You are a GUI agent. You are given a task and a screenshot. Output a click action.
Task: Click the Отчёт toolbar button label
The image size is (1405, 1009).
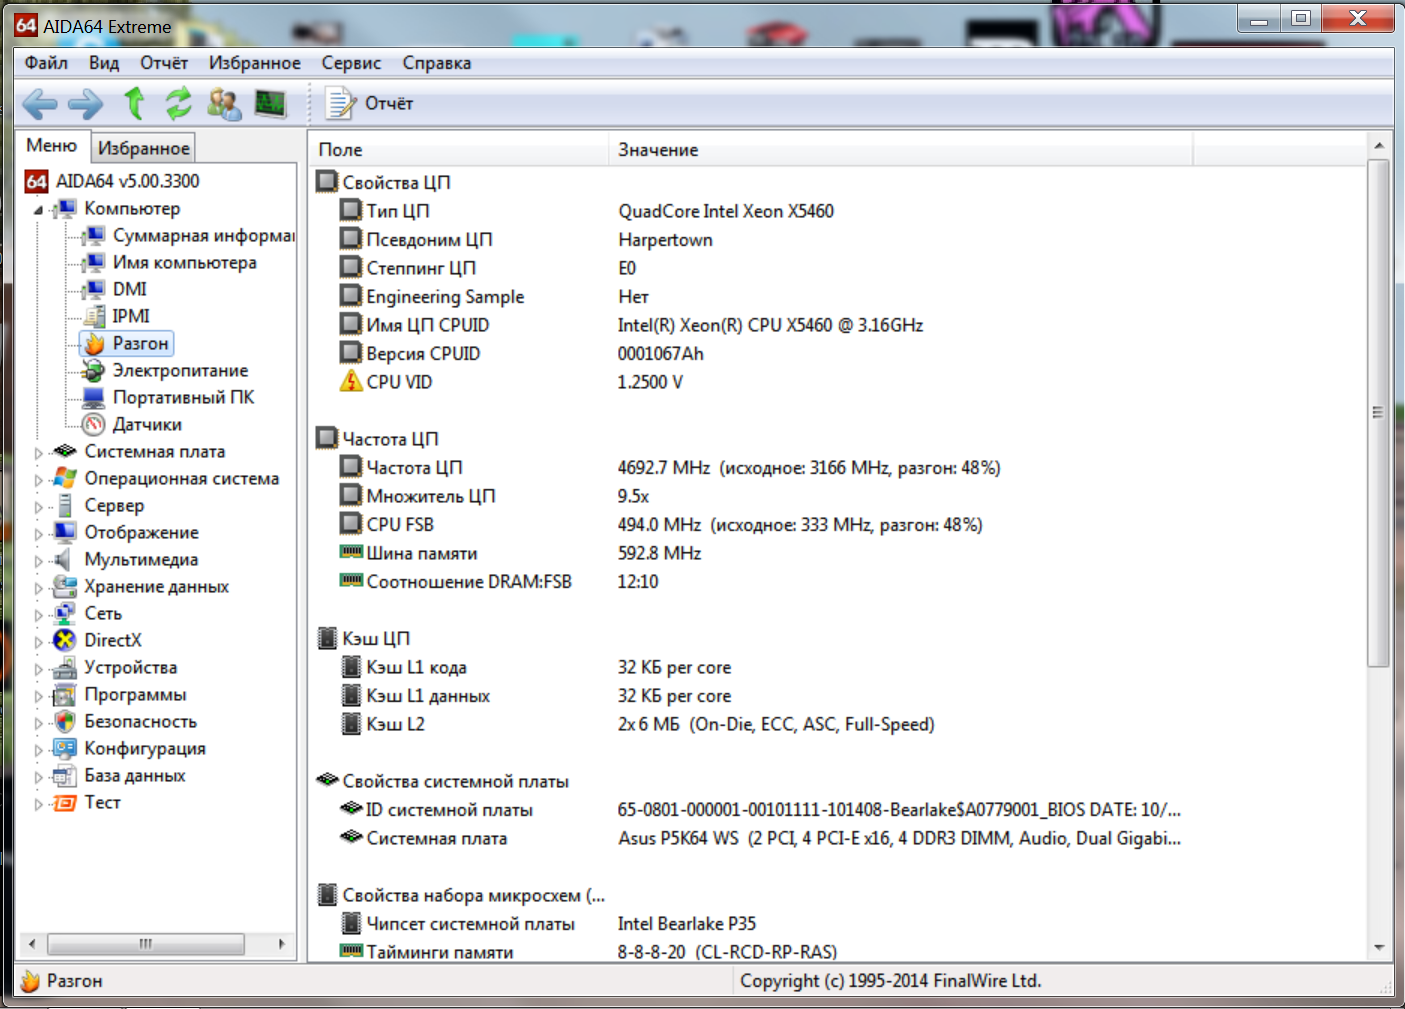389,103
